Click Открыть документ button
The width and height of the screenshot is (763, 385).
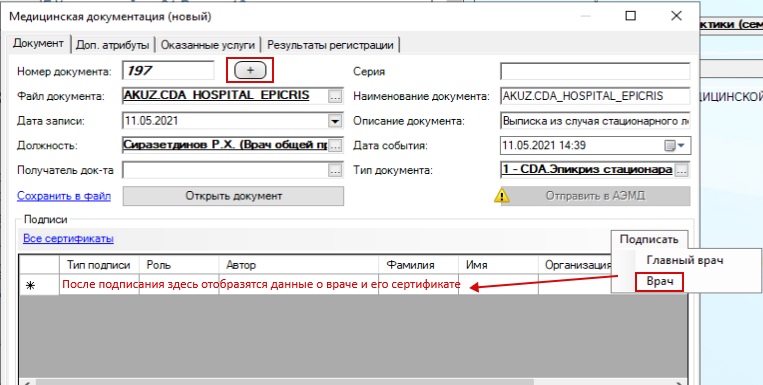pyautogui.click(x=233, y=196)
